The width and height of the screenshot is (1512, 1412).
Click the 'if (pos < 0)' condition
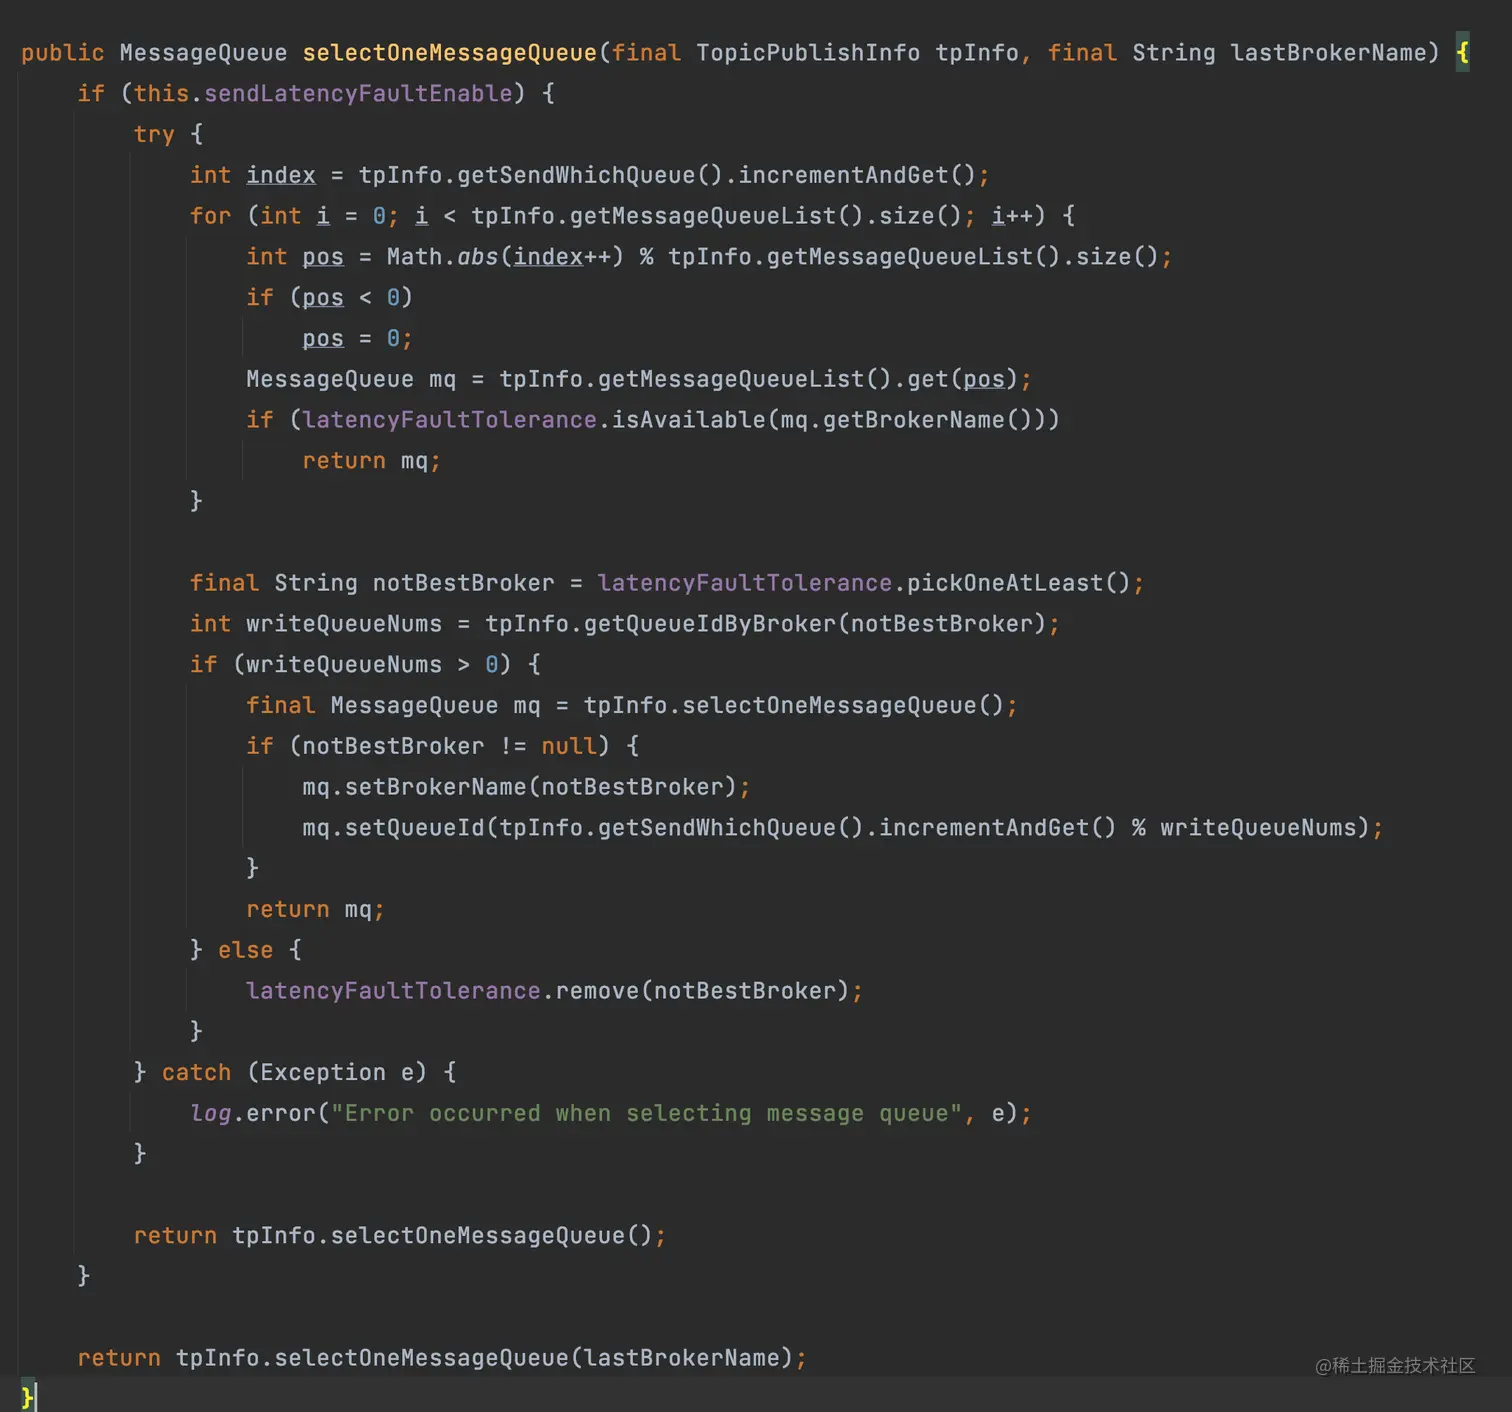coord(329,298)
